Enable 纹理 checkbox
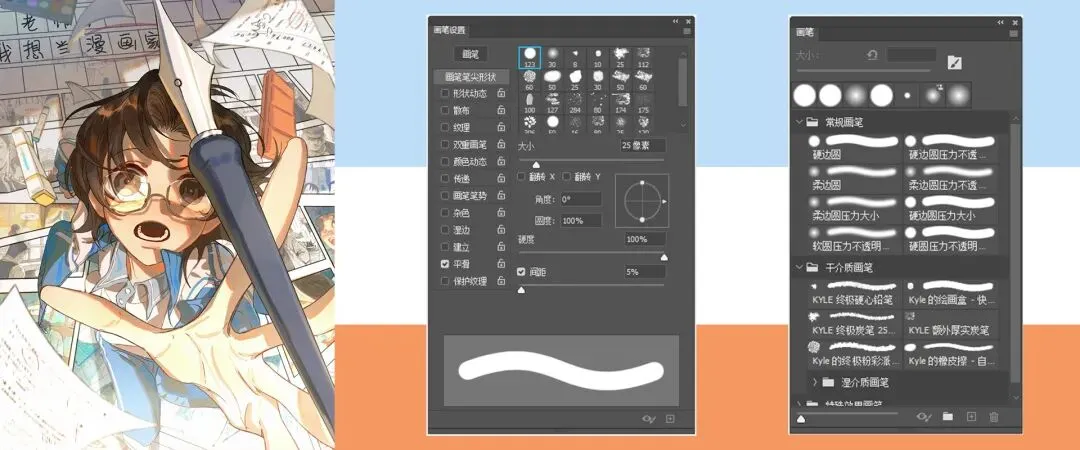This screenshot has height=450, width=1080. coord(445,127)
